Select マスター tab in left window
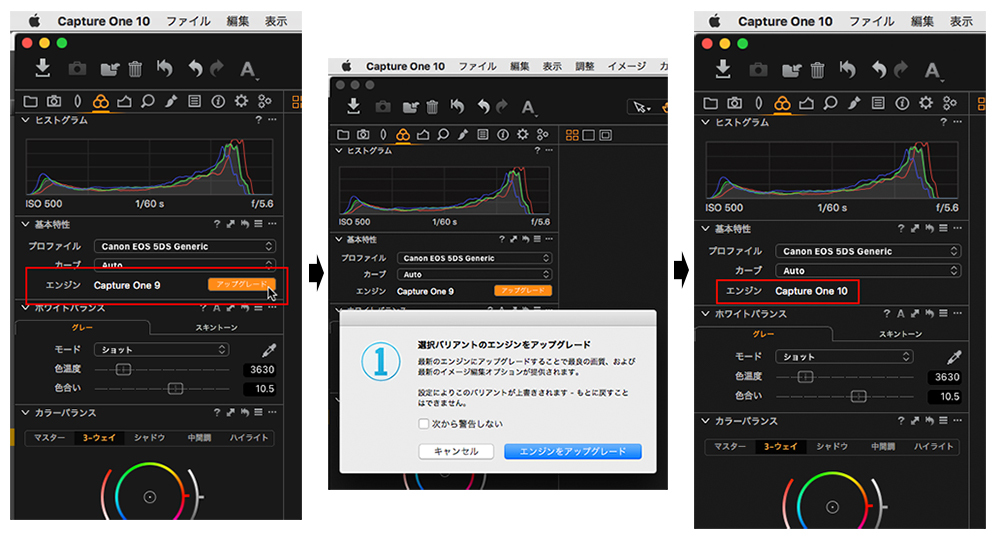Screen dimensions: 1000x541 coord(49,438)
